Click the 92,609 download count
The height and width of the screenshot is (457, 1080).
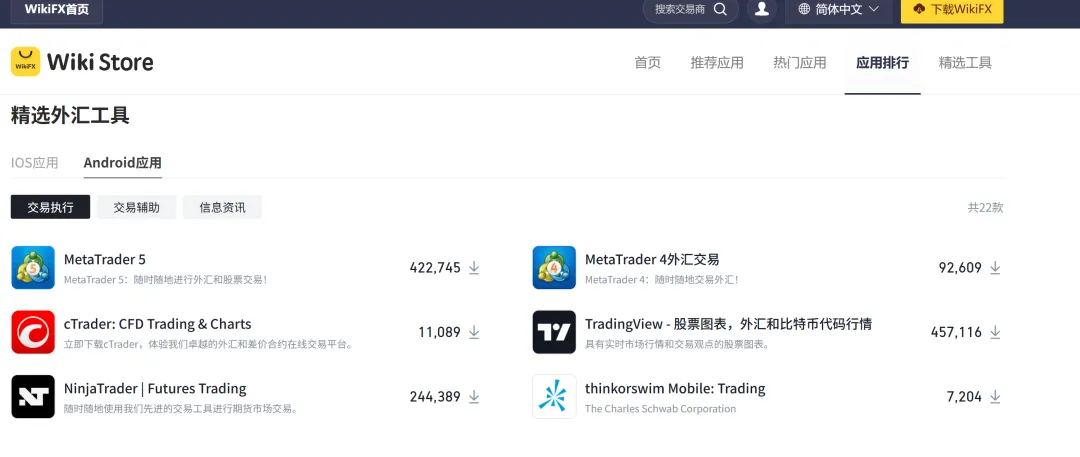coord(960,267)
